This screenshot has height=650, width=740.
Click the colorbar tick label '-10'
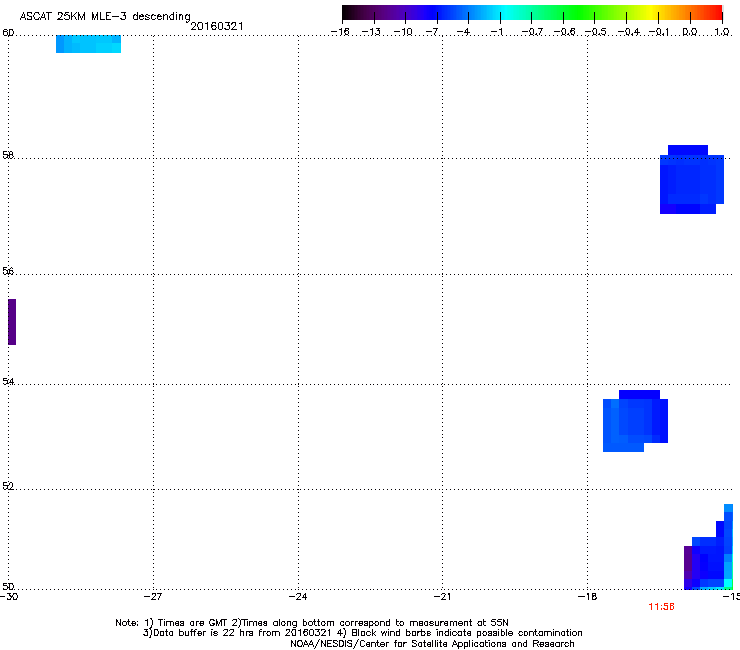point(403,32)
